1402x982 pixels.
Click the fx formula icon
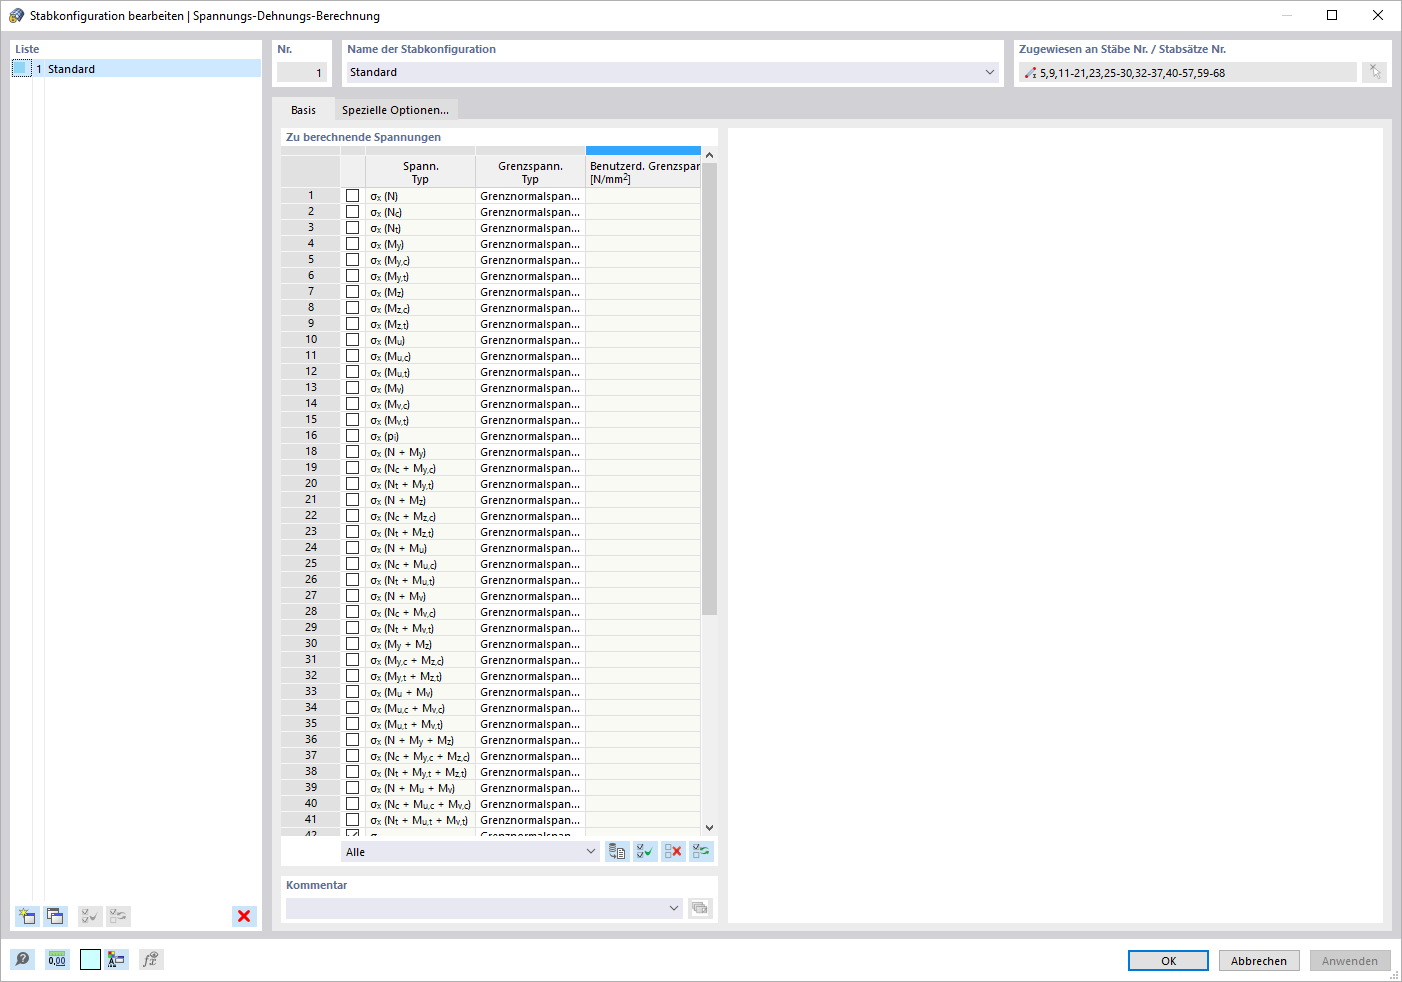pos(151,960)
